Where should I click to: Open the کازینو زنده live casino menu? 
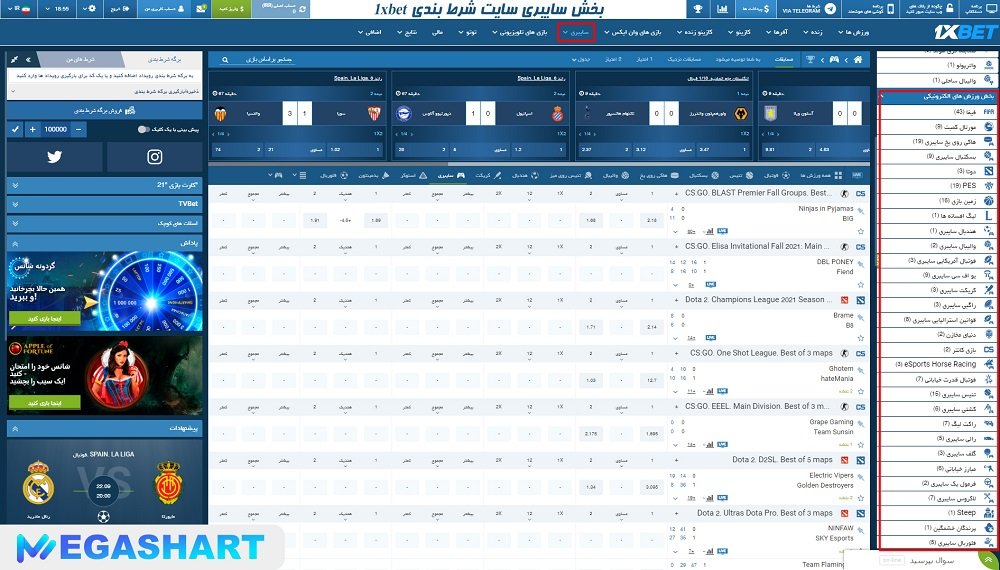695,33
